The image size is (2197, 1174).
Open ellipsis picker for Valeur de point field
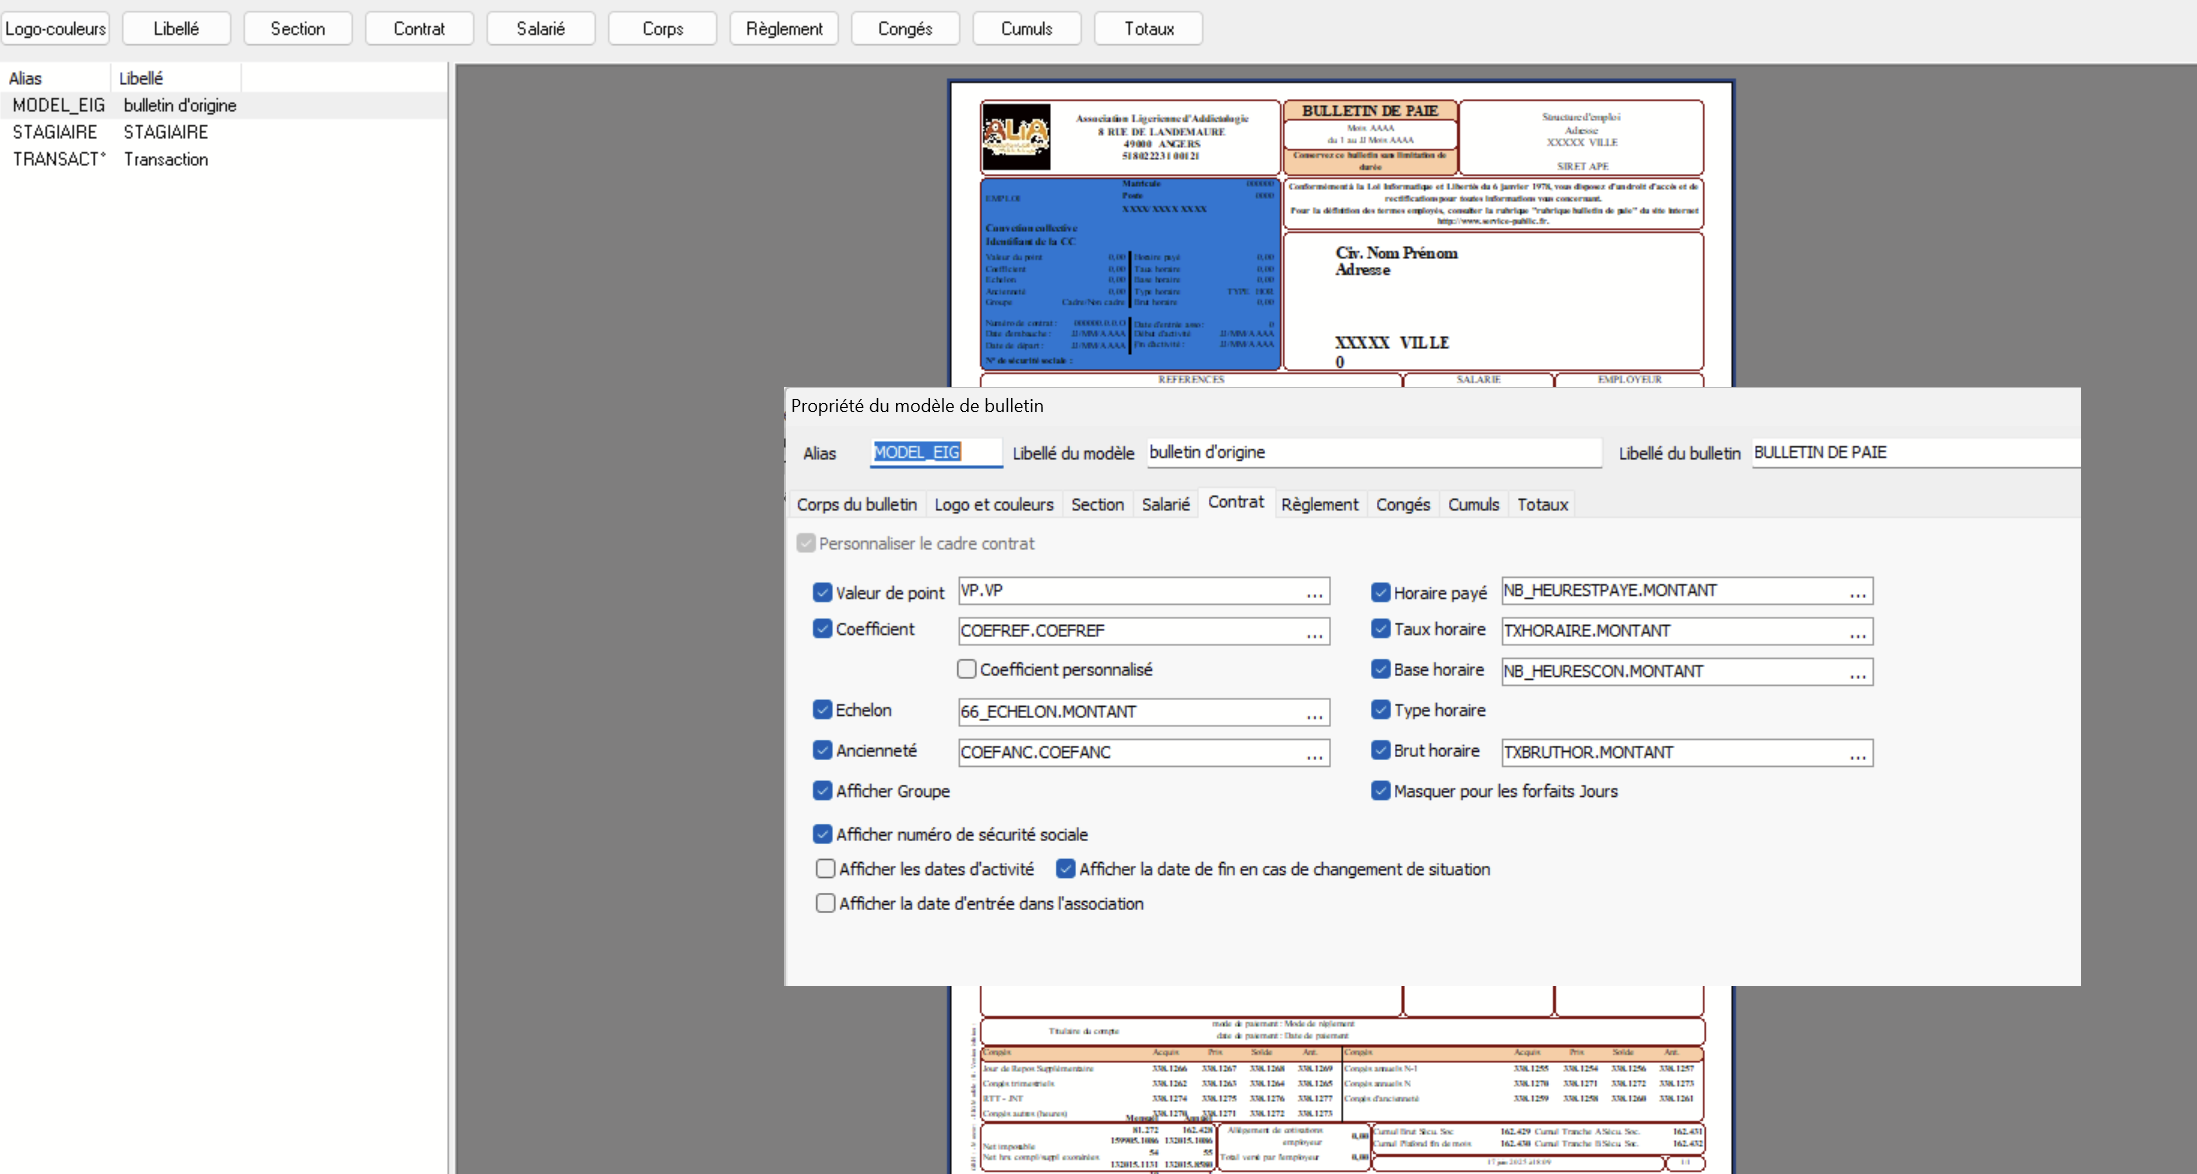pos(1315,592)
